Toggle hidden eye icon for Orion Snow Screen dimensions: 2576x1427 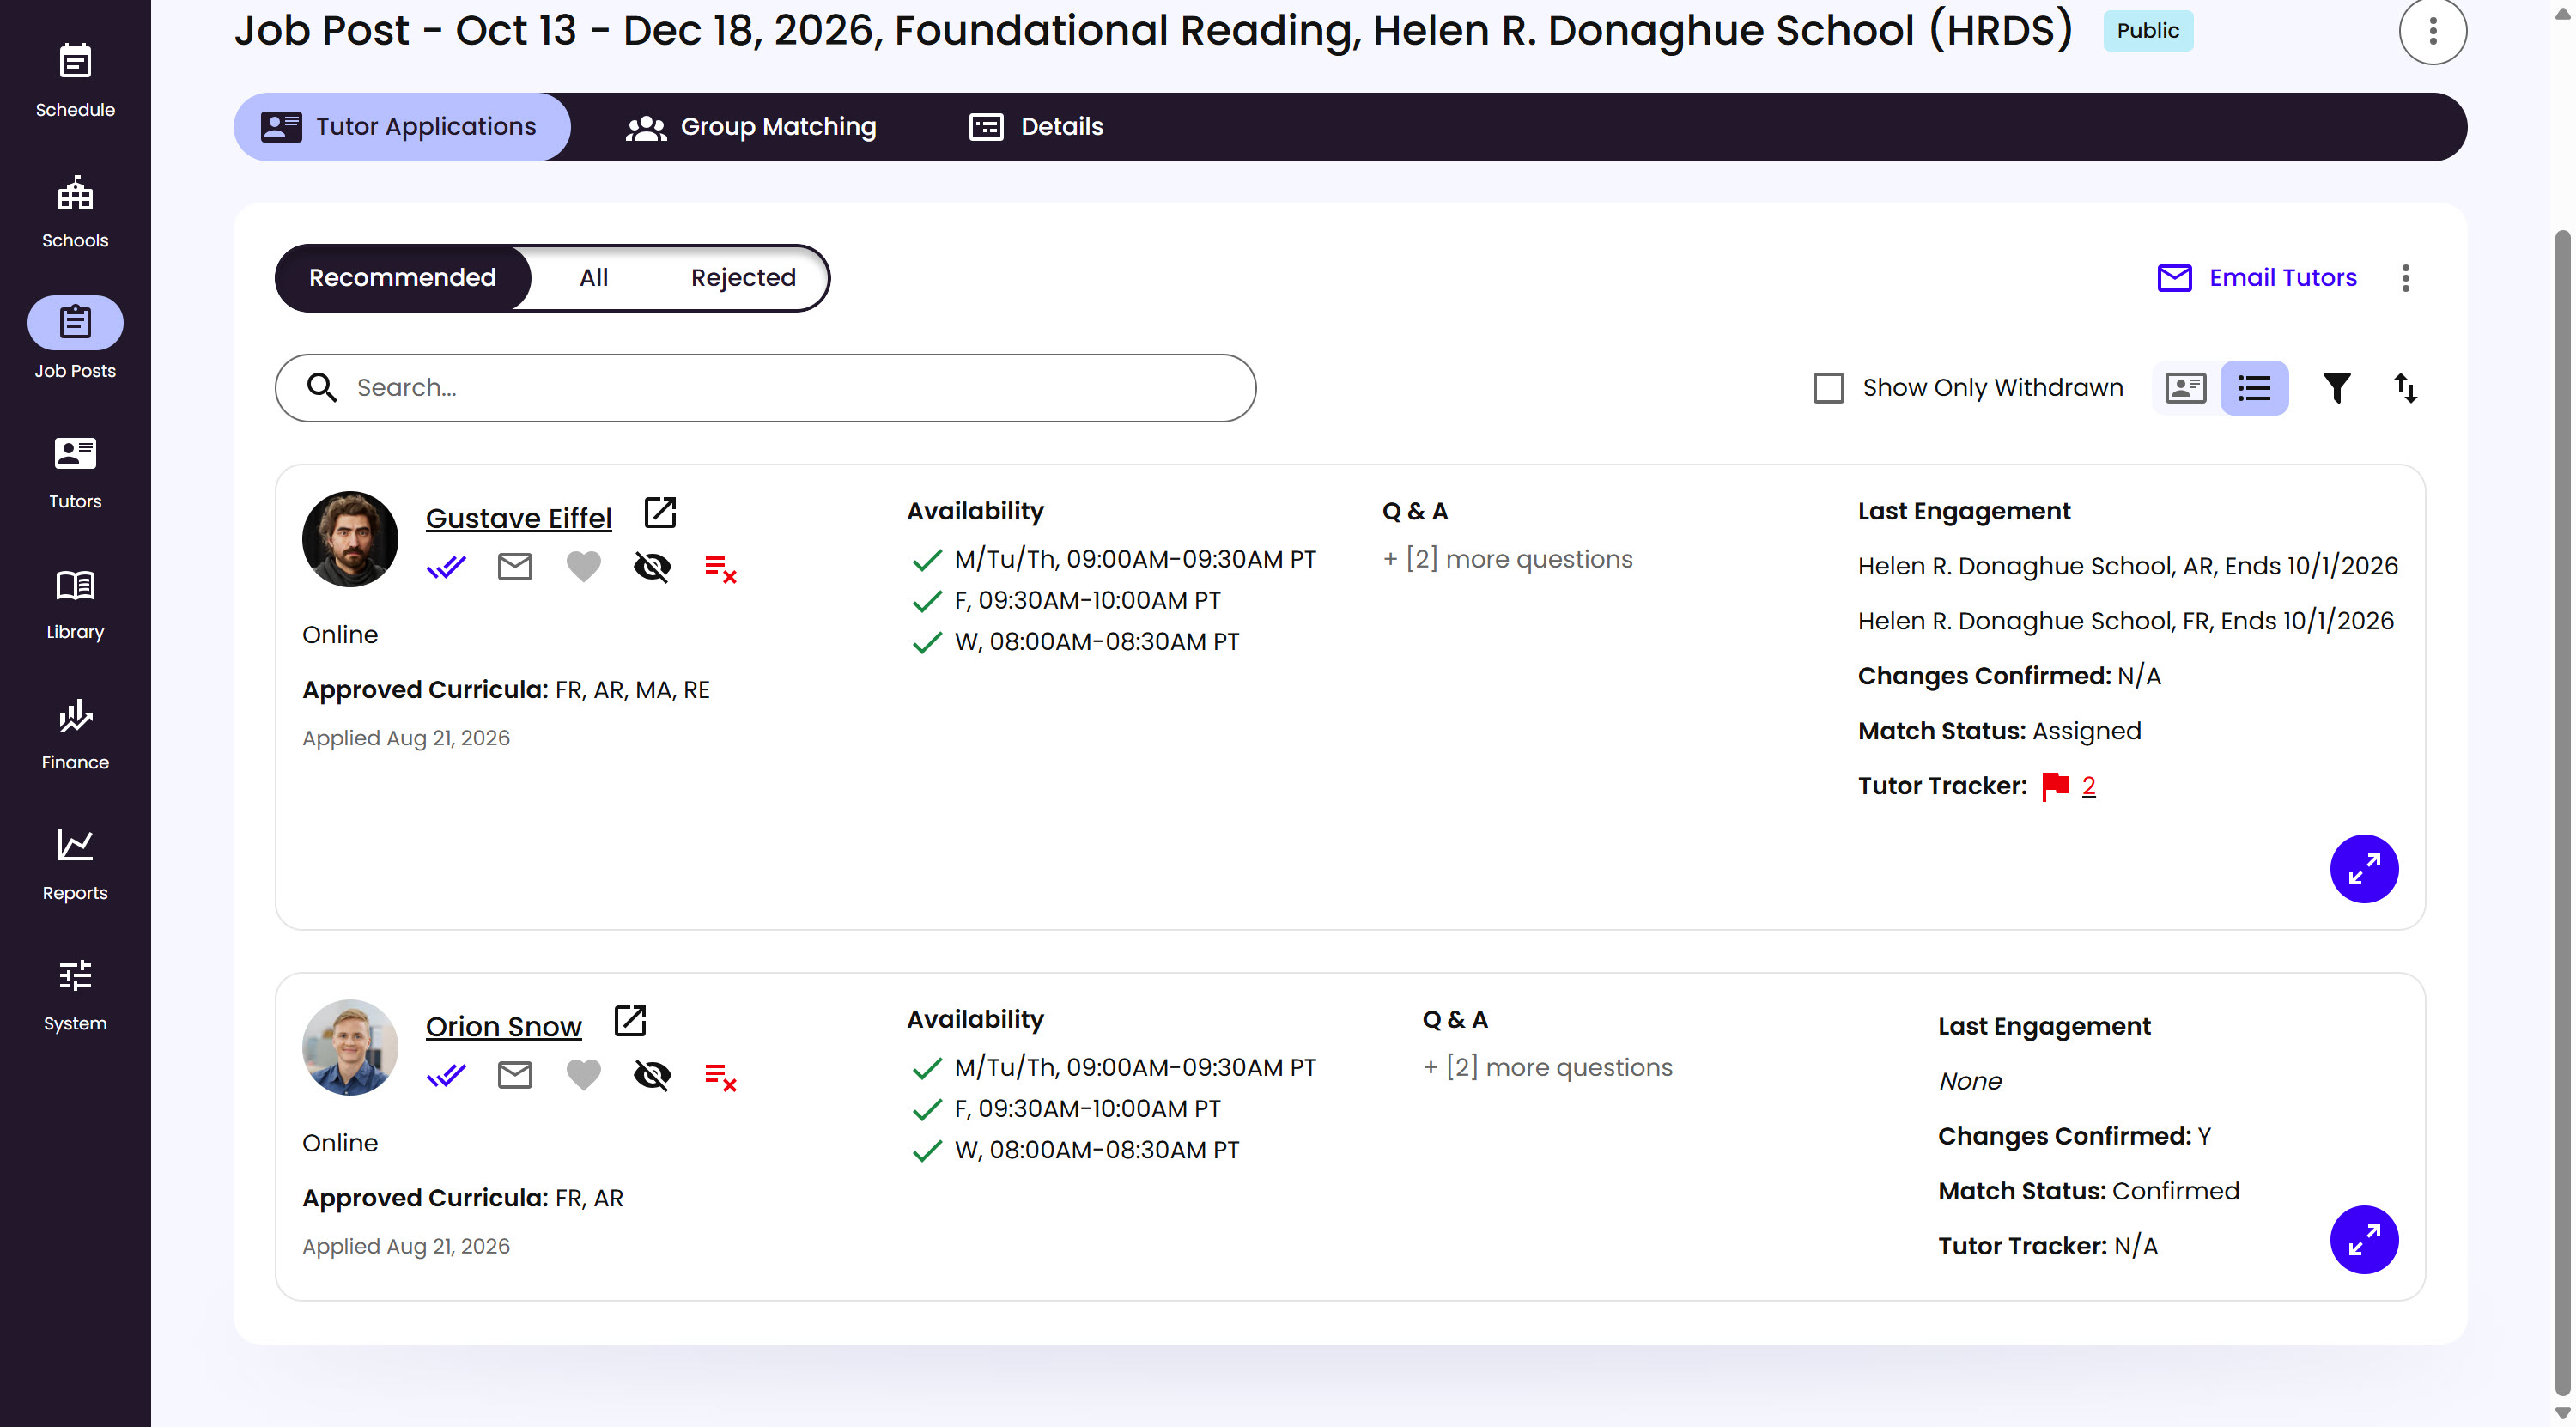tap(652, 1075)
